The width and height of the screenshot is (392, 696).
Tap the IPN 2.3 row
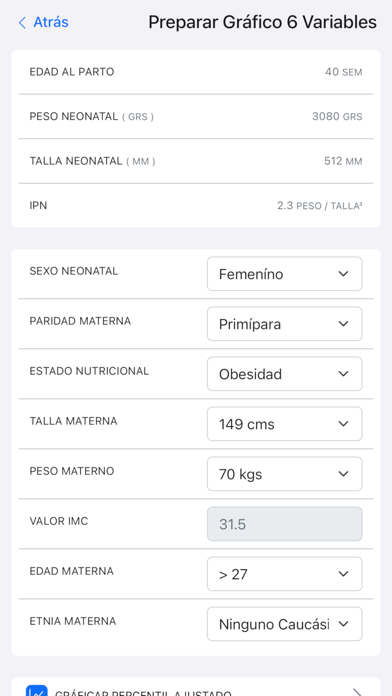point(196,206)
